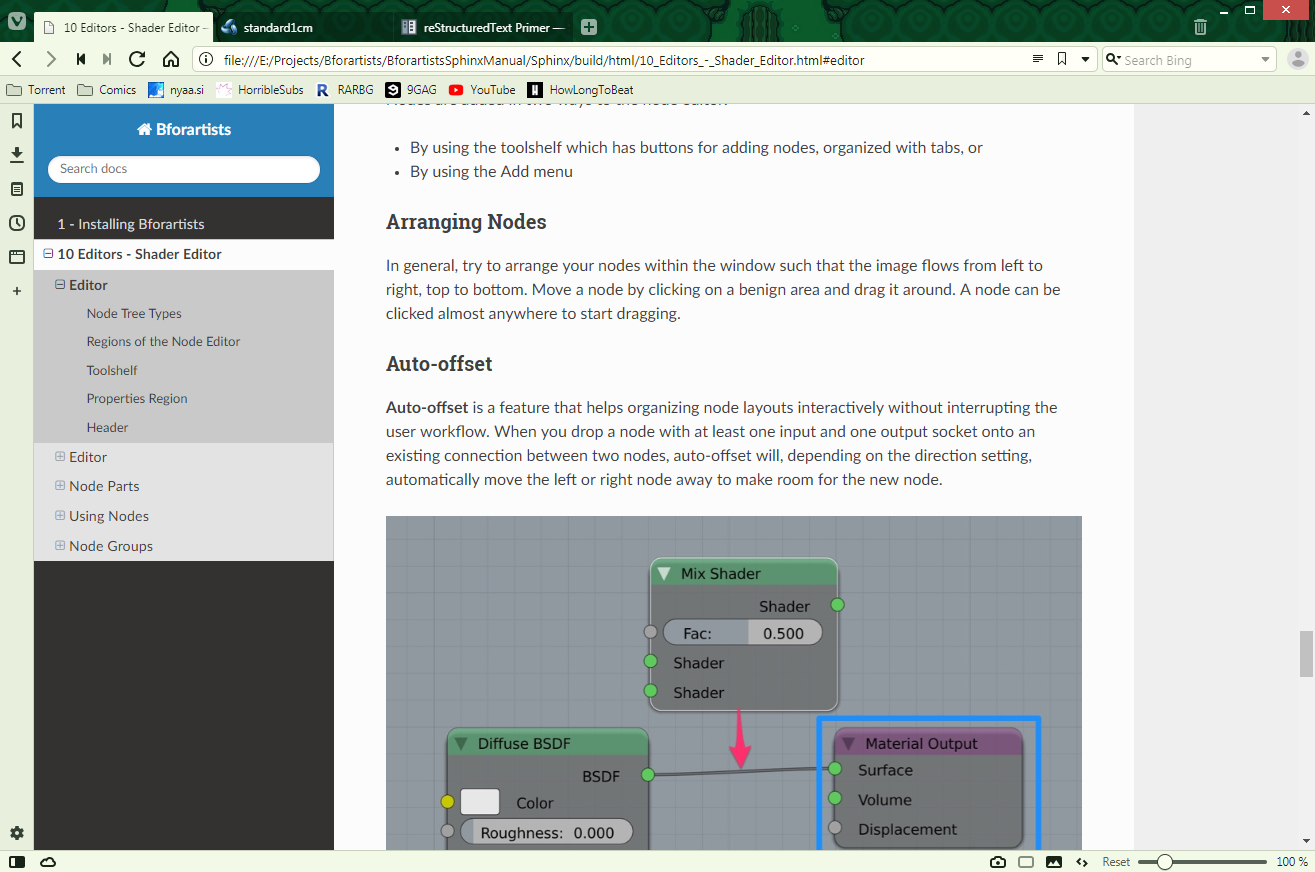Add a new web panel
Image resolution: width=1315 pixels, height=872 pixels.
point(17,291)
